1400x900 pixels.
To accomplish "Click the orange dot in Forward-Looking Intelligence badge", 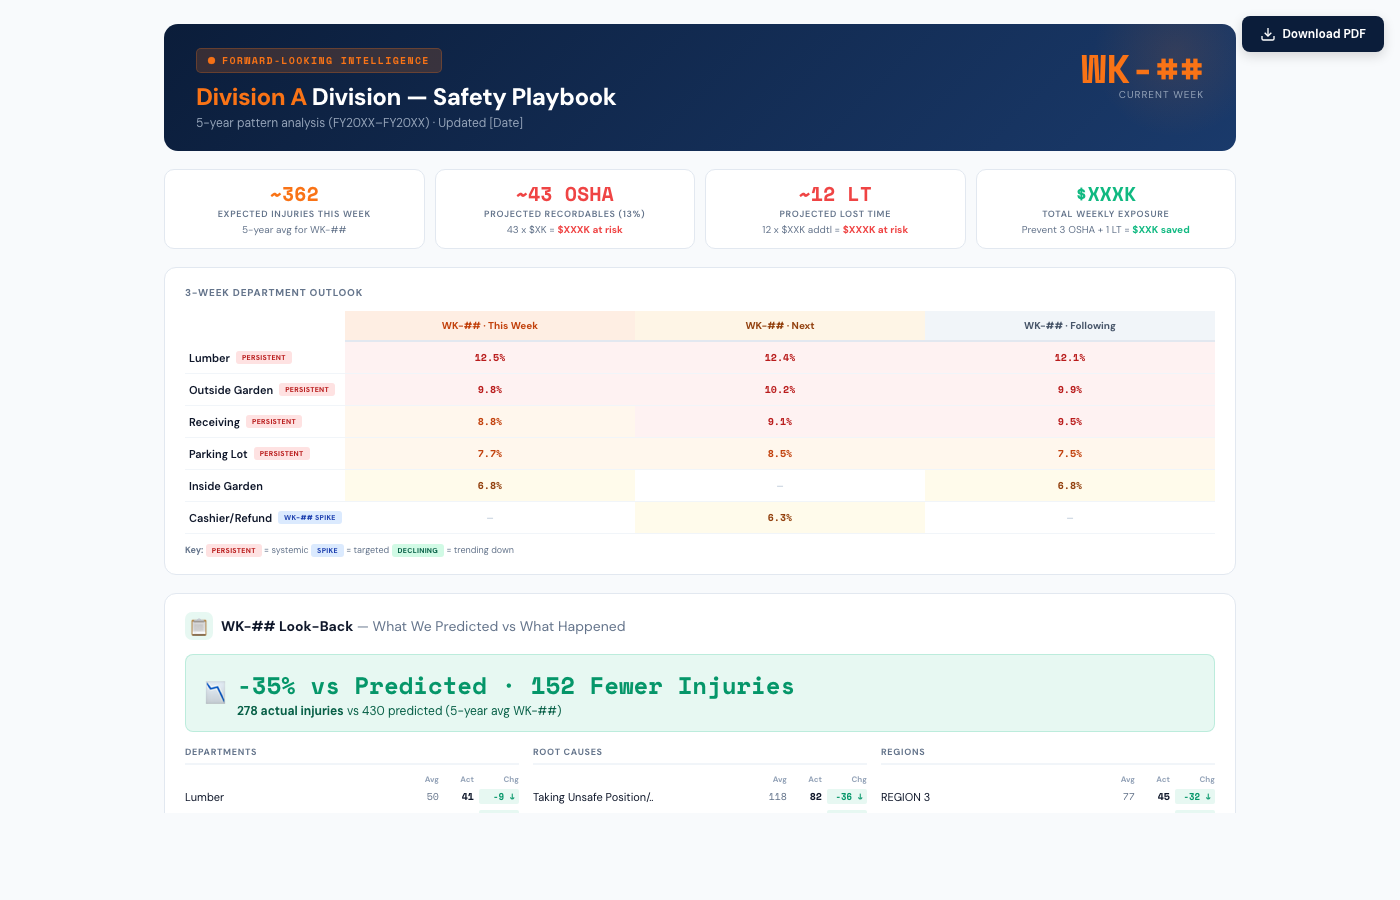I will (211, 61).
